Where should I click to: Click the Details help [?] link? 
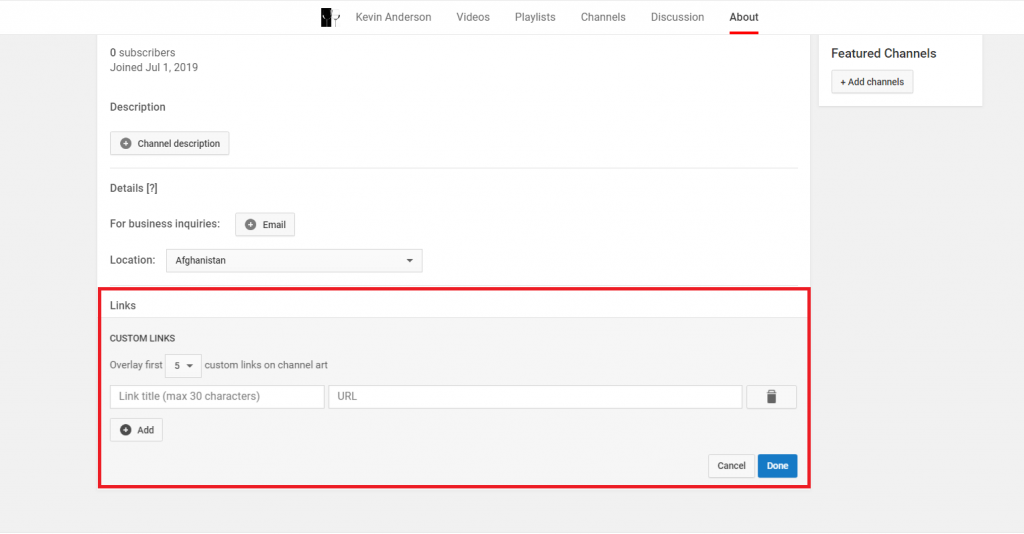coord(152,188)
